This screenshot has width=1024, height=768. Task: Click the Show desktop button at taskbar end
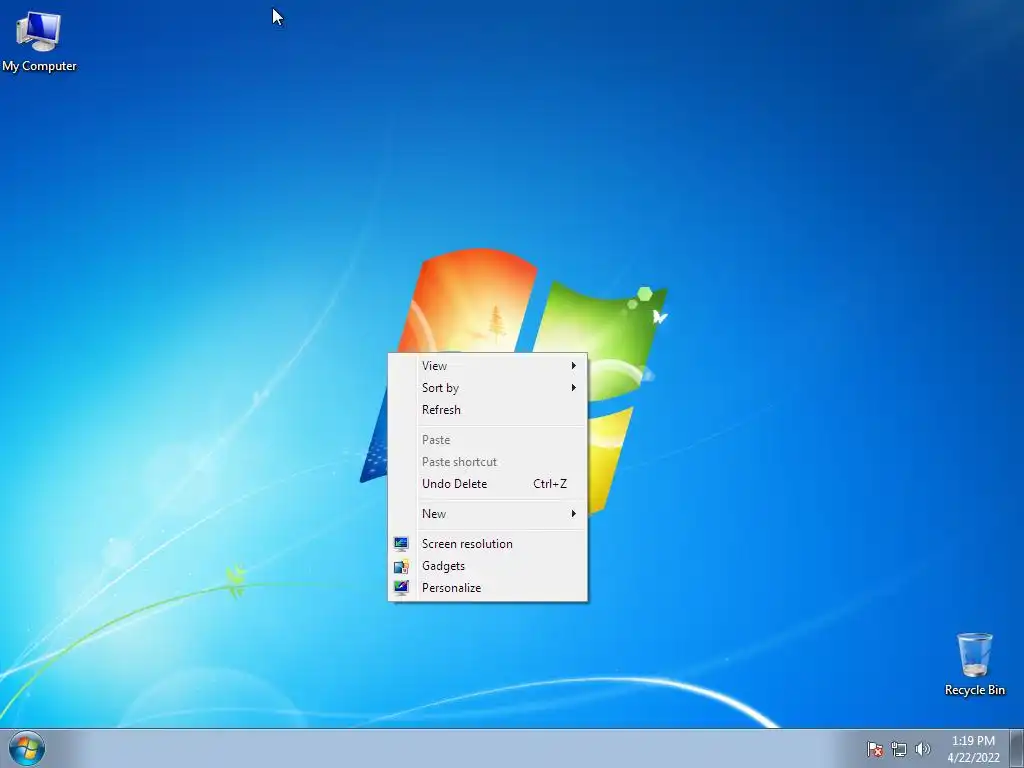1017,748
